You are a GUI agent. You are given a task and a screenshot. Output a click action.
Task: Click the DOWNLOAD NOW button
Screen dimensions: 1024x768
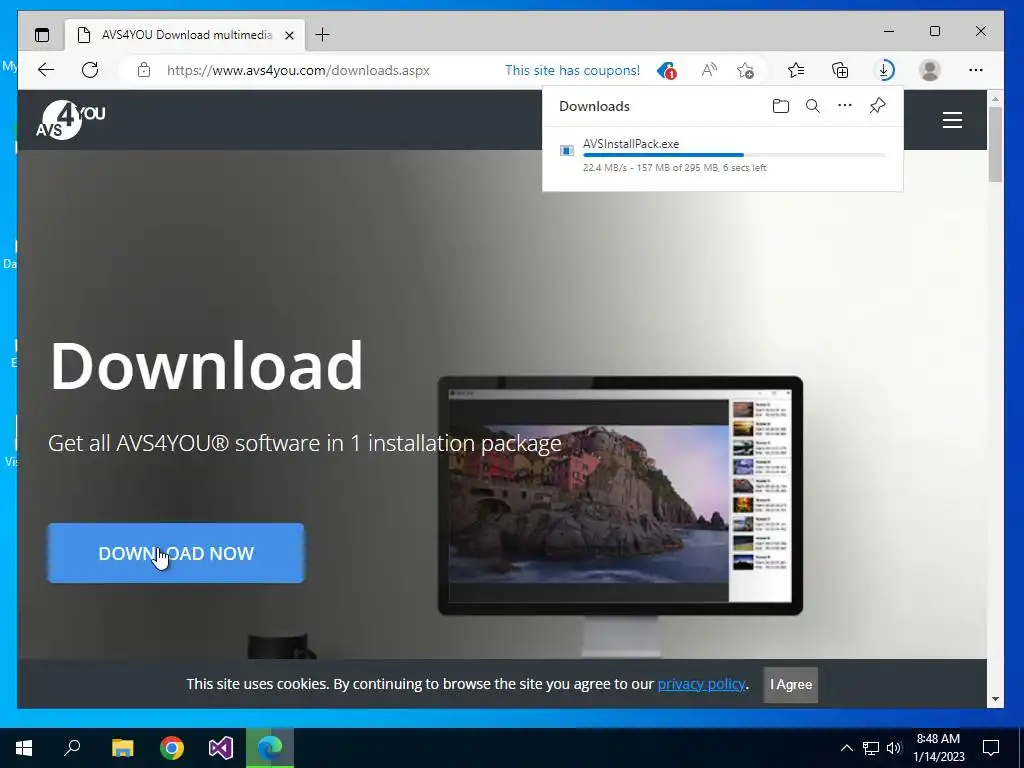tap(176, 553)
